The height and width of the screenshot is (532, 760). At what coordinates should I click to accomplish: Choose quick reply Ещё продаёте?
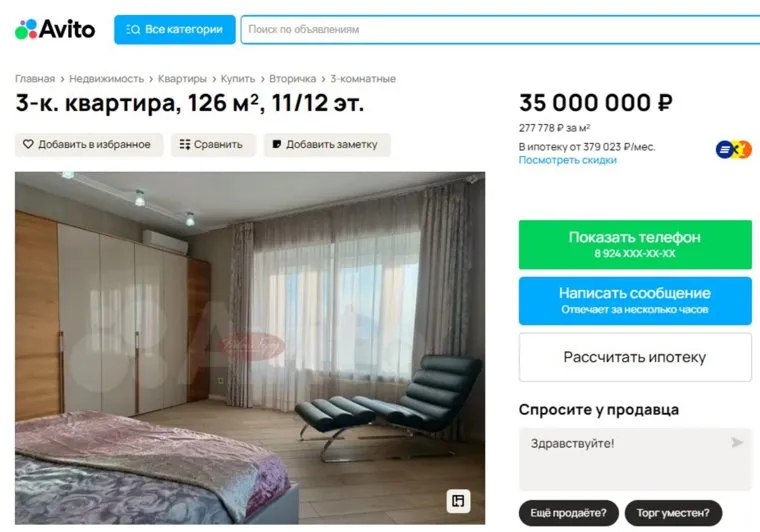569,513
